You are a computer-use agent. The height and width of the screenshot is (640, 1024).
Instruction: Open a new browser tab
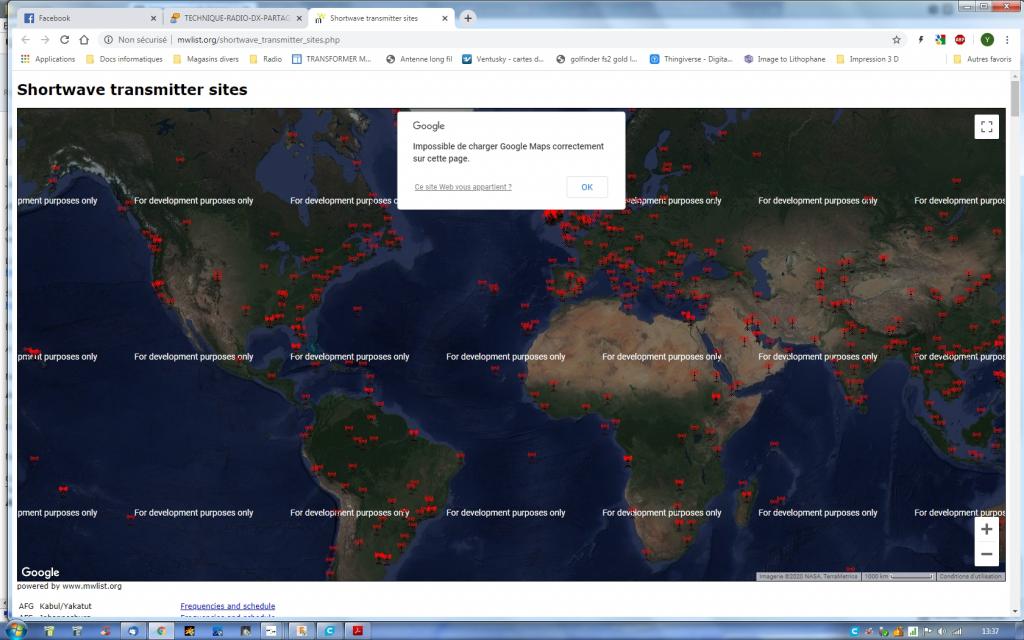click(x=468, y=18)
